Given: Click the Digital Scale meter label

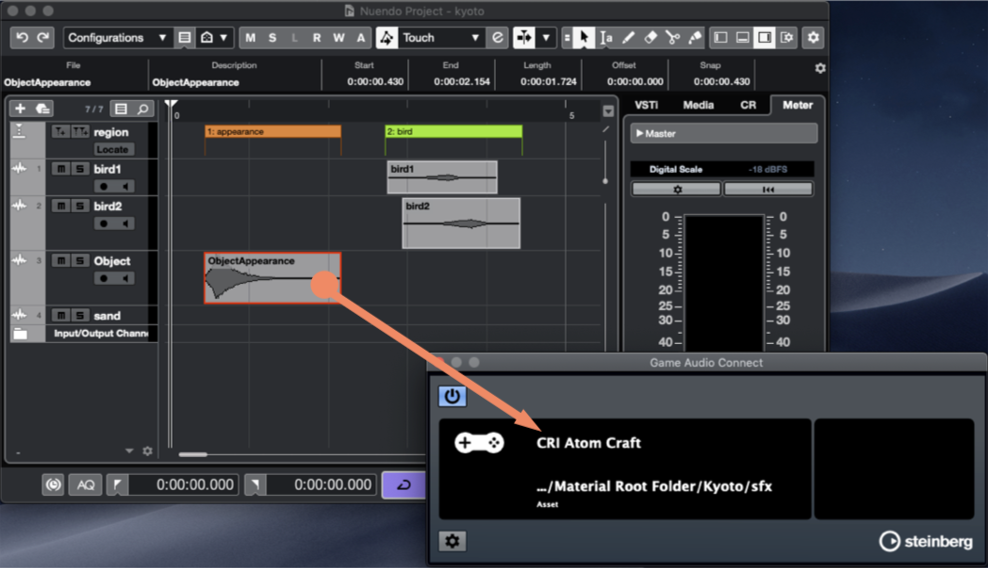Looking at the screenshot, I should pos(675,169).
